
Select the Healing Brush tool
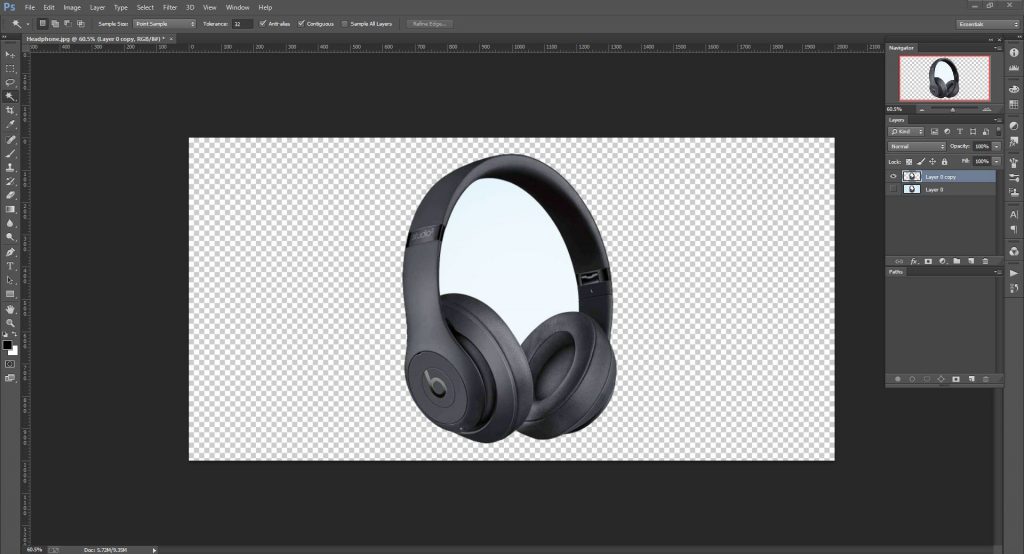[10, 140]
